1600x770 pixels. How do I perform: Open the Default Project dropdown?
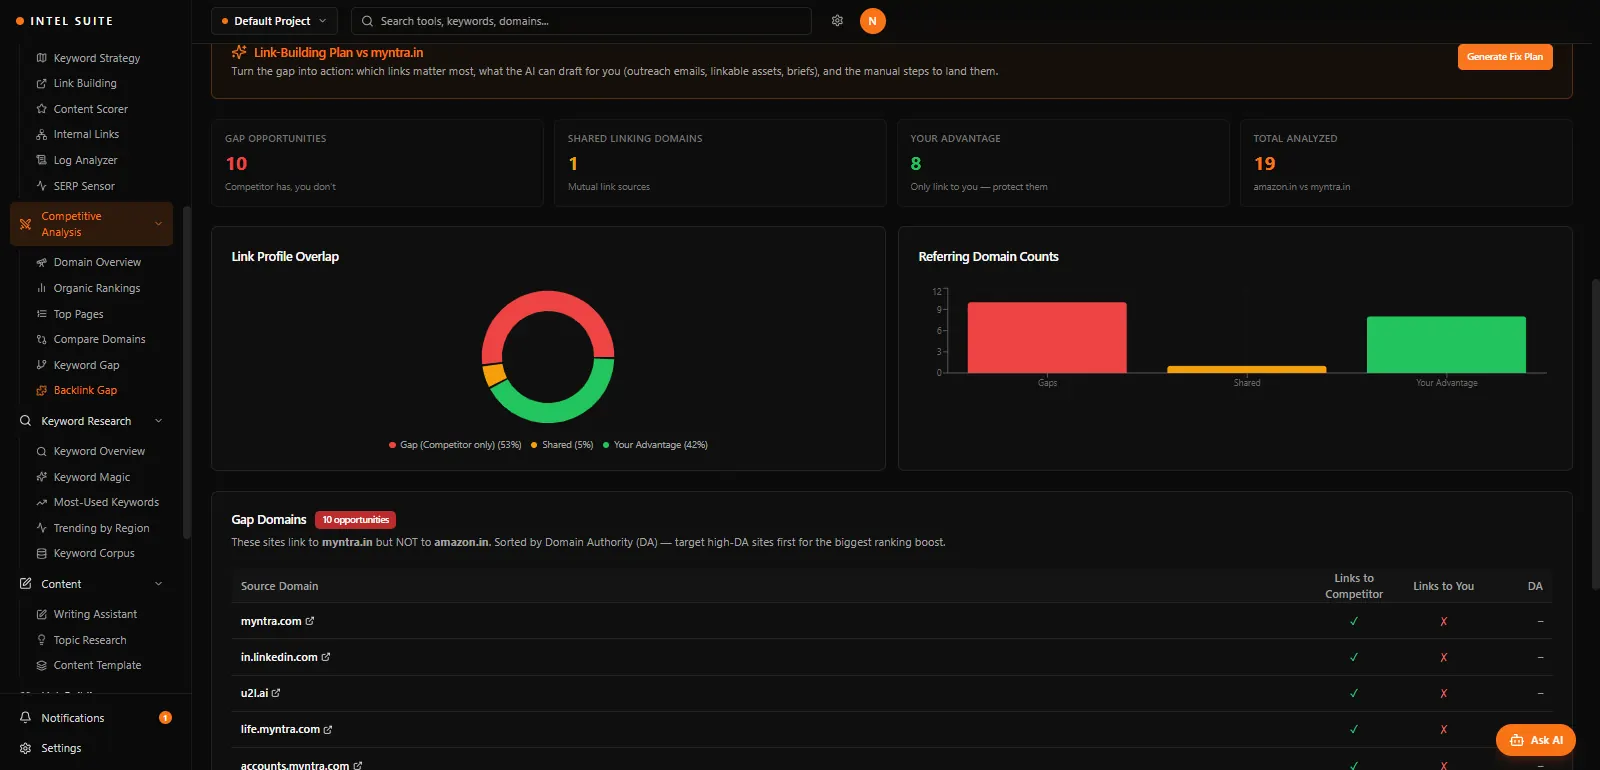click(x=274, y=21)
